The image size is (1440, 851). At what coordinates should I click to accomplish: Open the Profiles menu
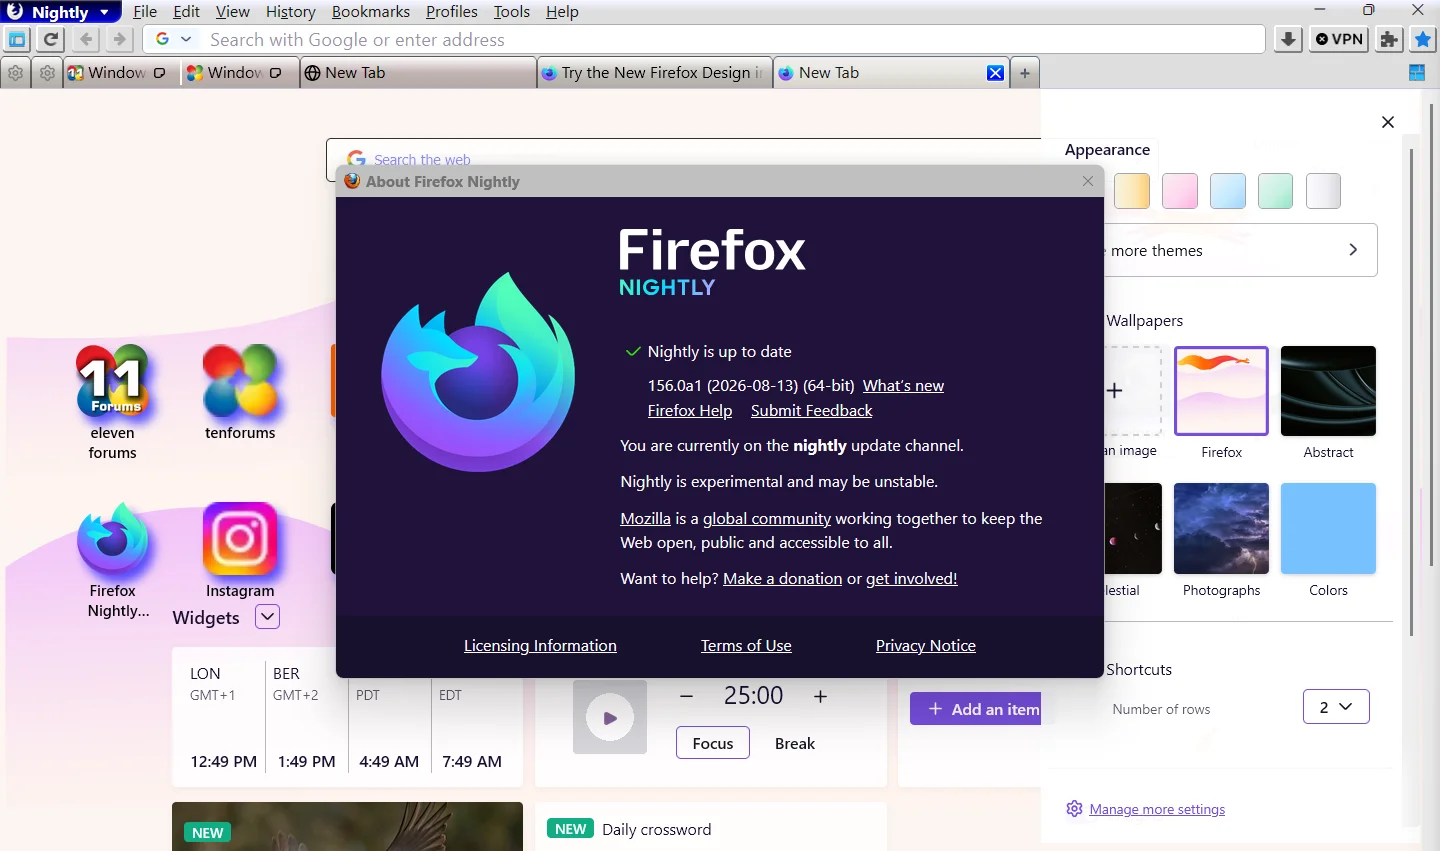452,12
